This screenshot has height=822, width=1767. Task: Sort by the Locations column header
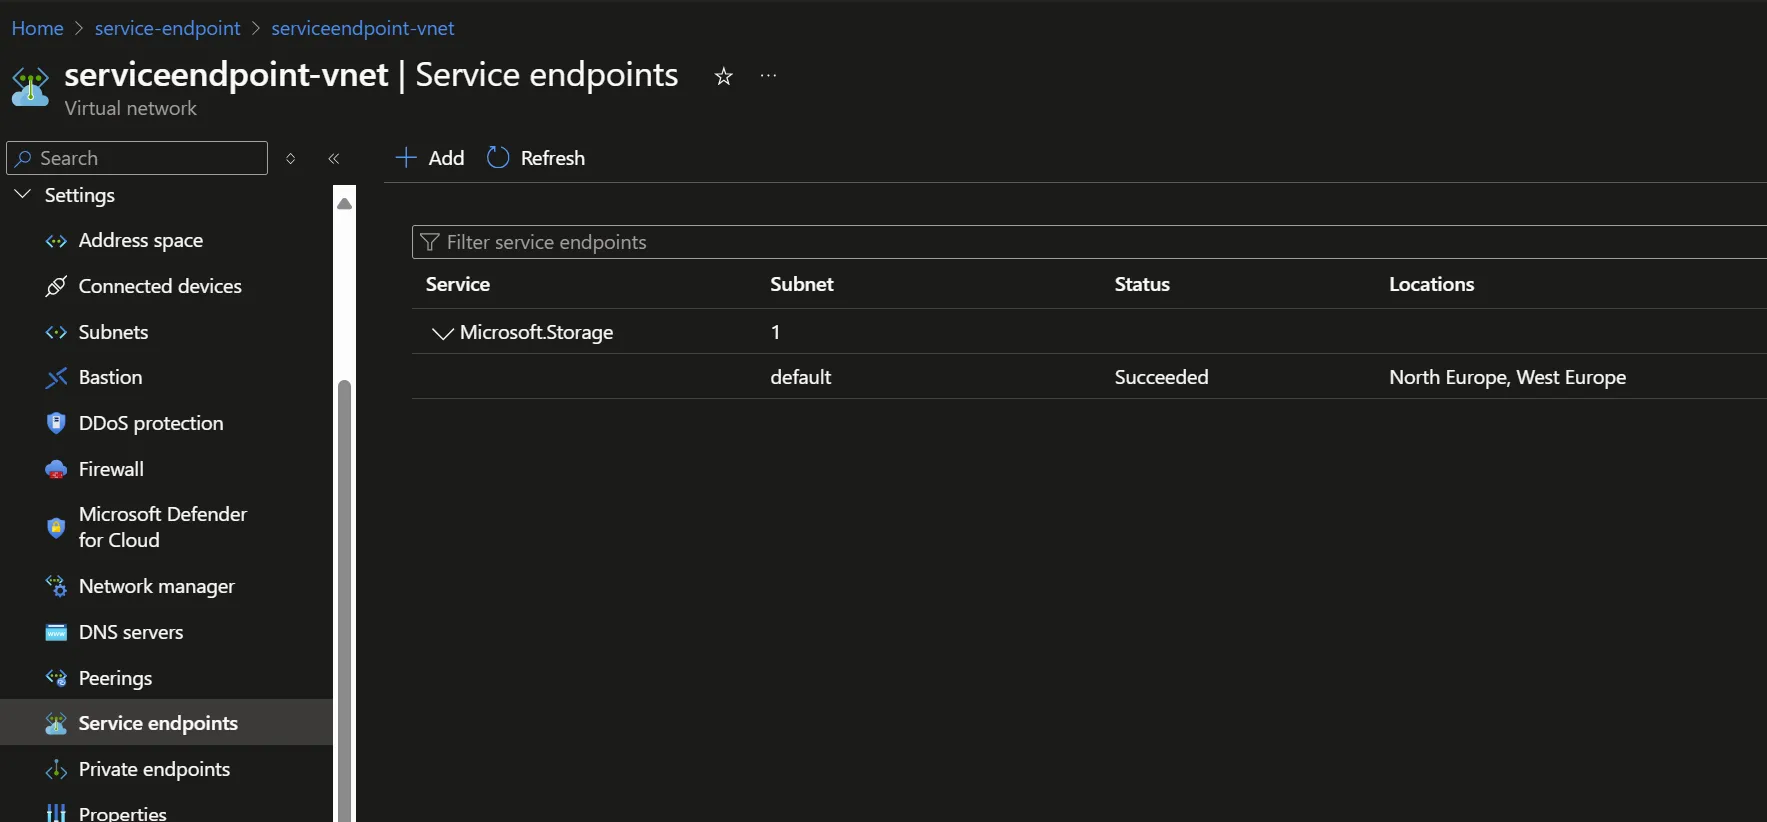1431,285
